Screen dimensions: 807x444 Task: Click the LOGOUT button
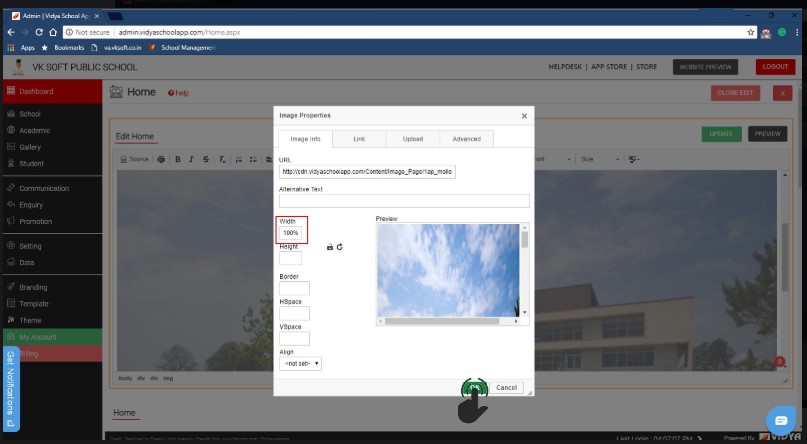pyautogui.click(x=775, y=67)
